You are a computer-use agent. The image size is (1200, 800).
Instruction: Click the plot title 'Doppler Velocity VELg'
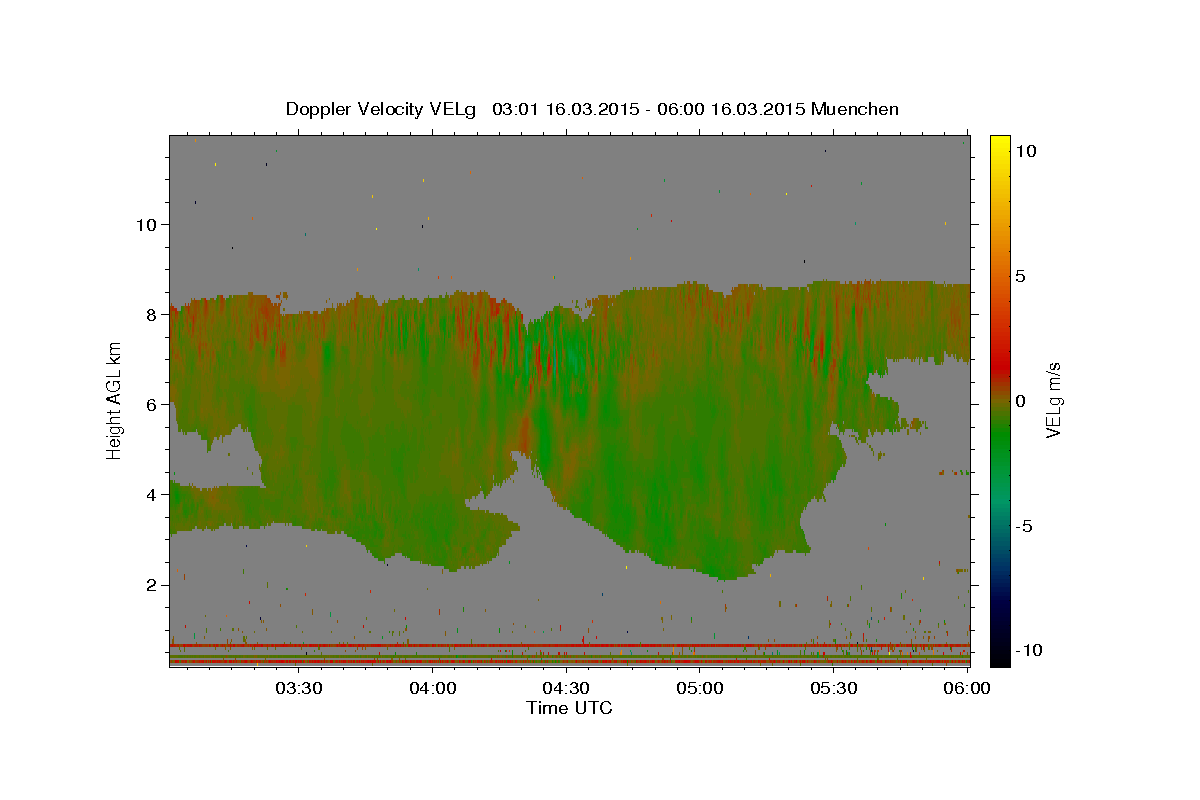click(383, 109)
